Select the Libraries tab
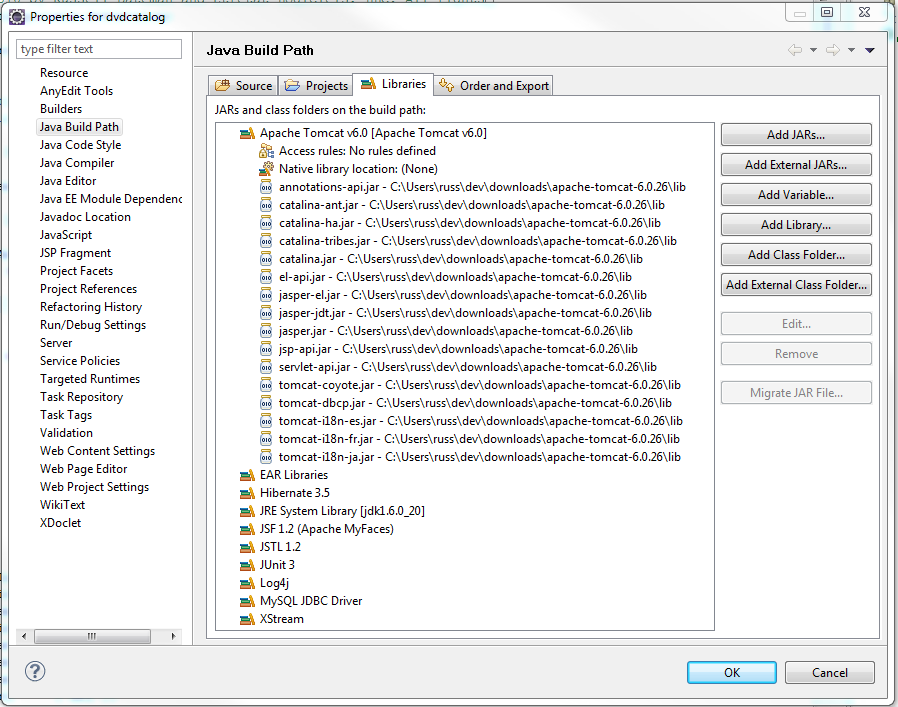898x707 pixels. [393, 84]
